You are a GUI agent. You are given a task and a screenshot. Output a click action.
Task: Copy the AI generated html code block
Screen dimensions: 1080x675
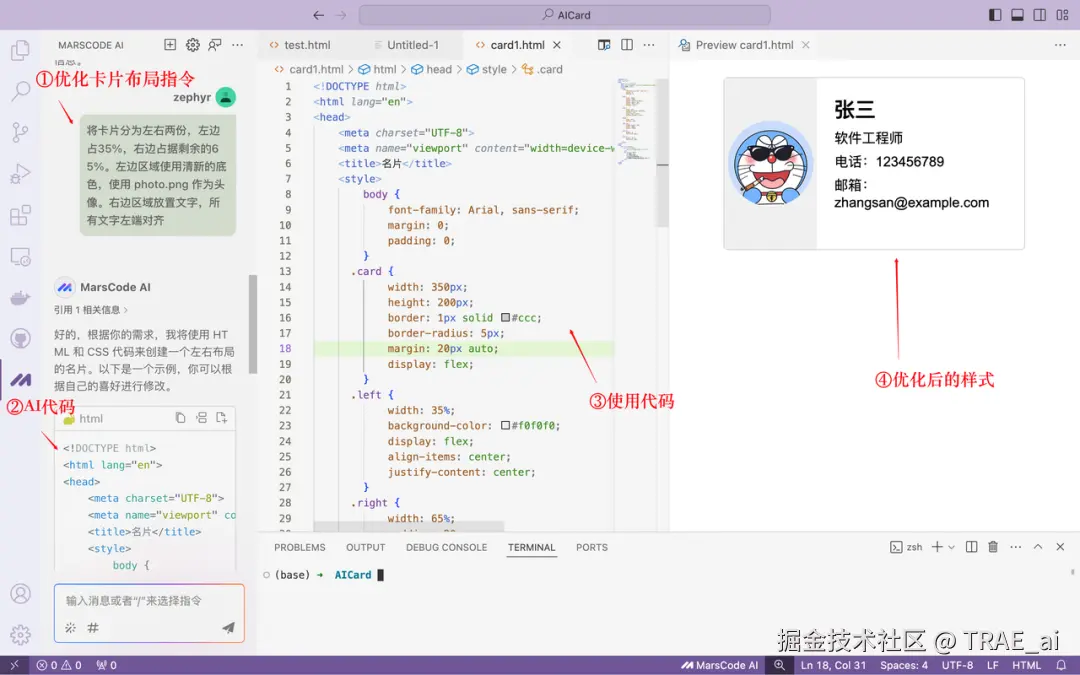click(180, 417)
